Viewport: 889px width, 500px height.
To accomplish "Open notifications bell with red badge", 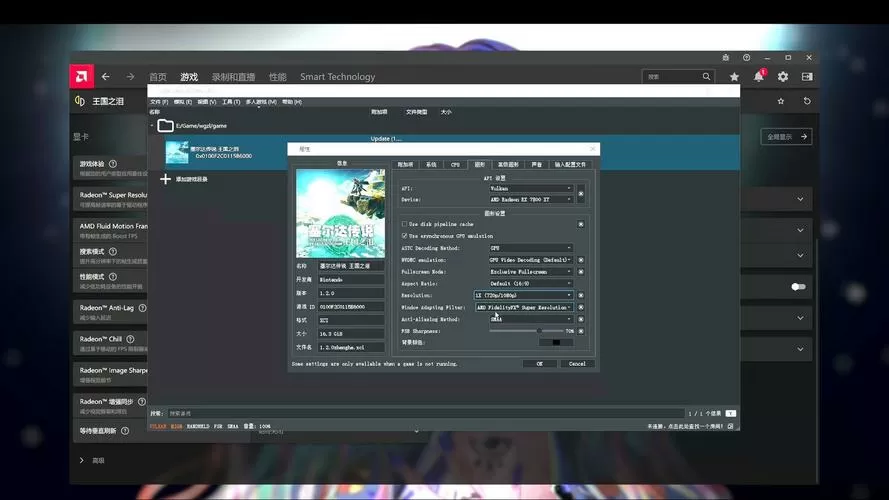I will (759, 76).
